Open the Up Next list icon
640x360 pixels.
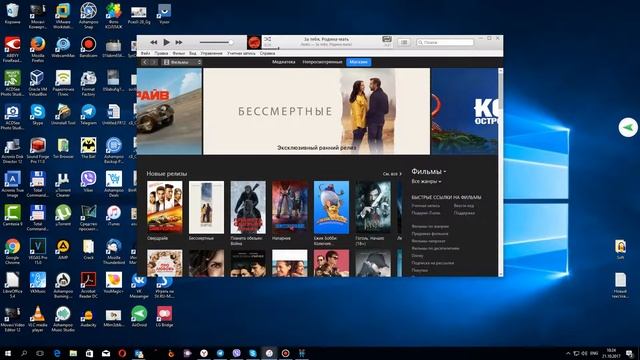(404, 42)
